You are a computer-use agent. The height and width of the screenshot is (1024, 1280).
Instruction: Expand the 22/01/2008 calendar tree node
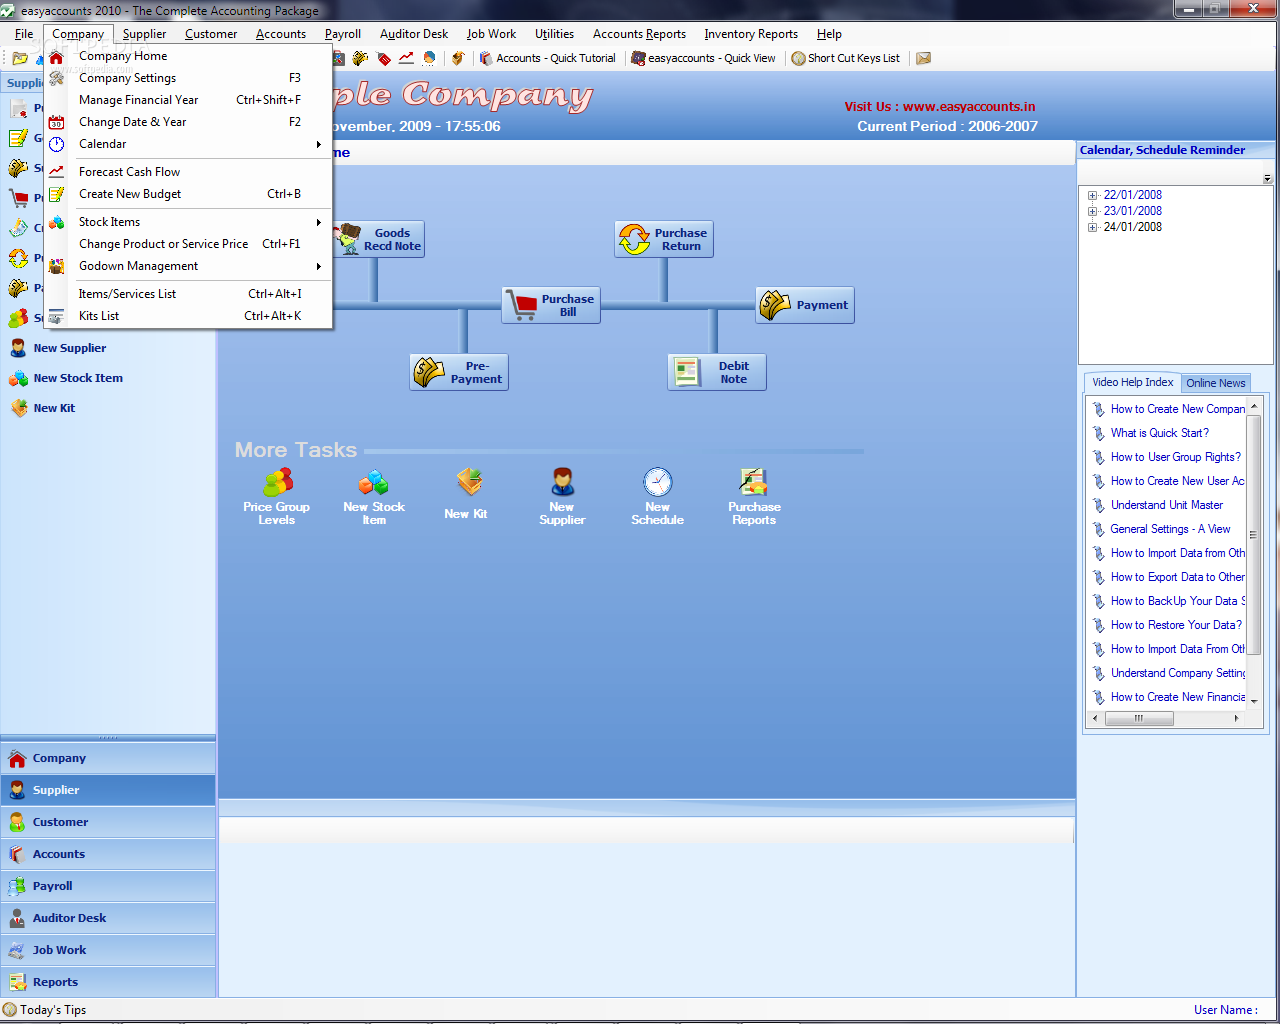coord(1092,196)
